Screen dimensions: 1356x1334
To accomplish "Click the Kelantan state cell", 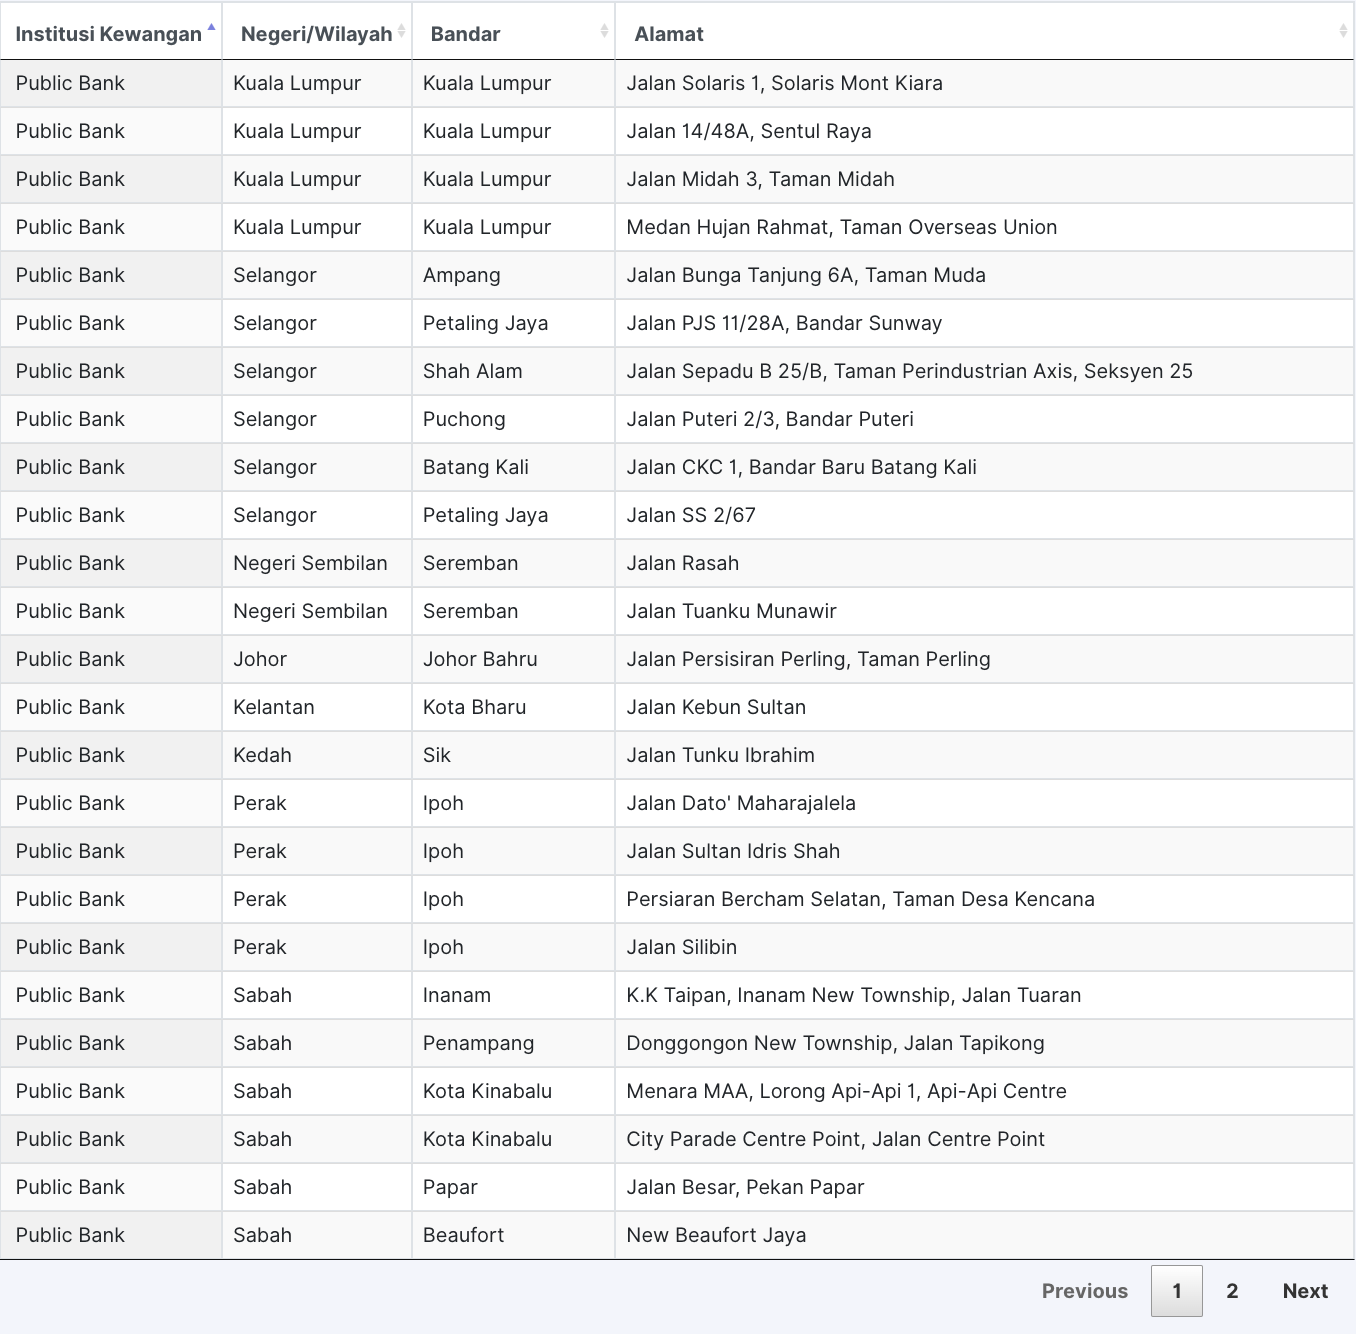I will 273,707.
